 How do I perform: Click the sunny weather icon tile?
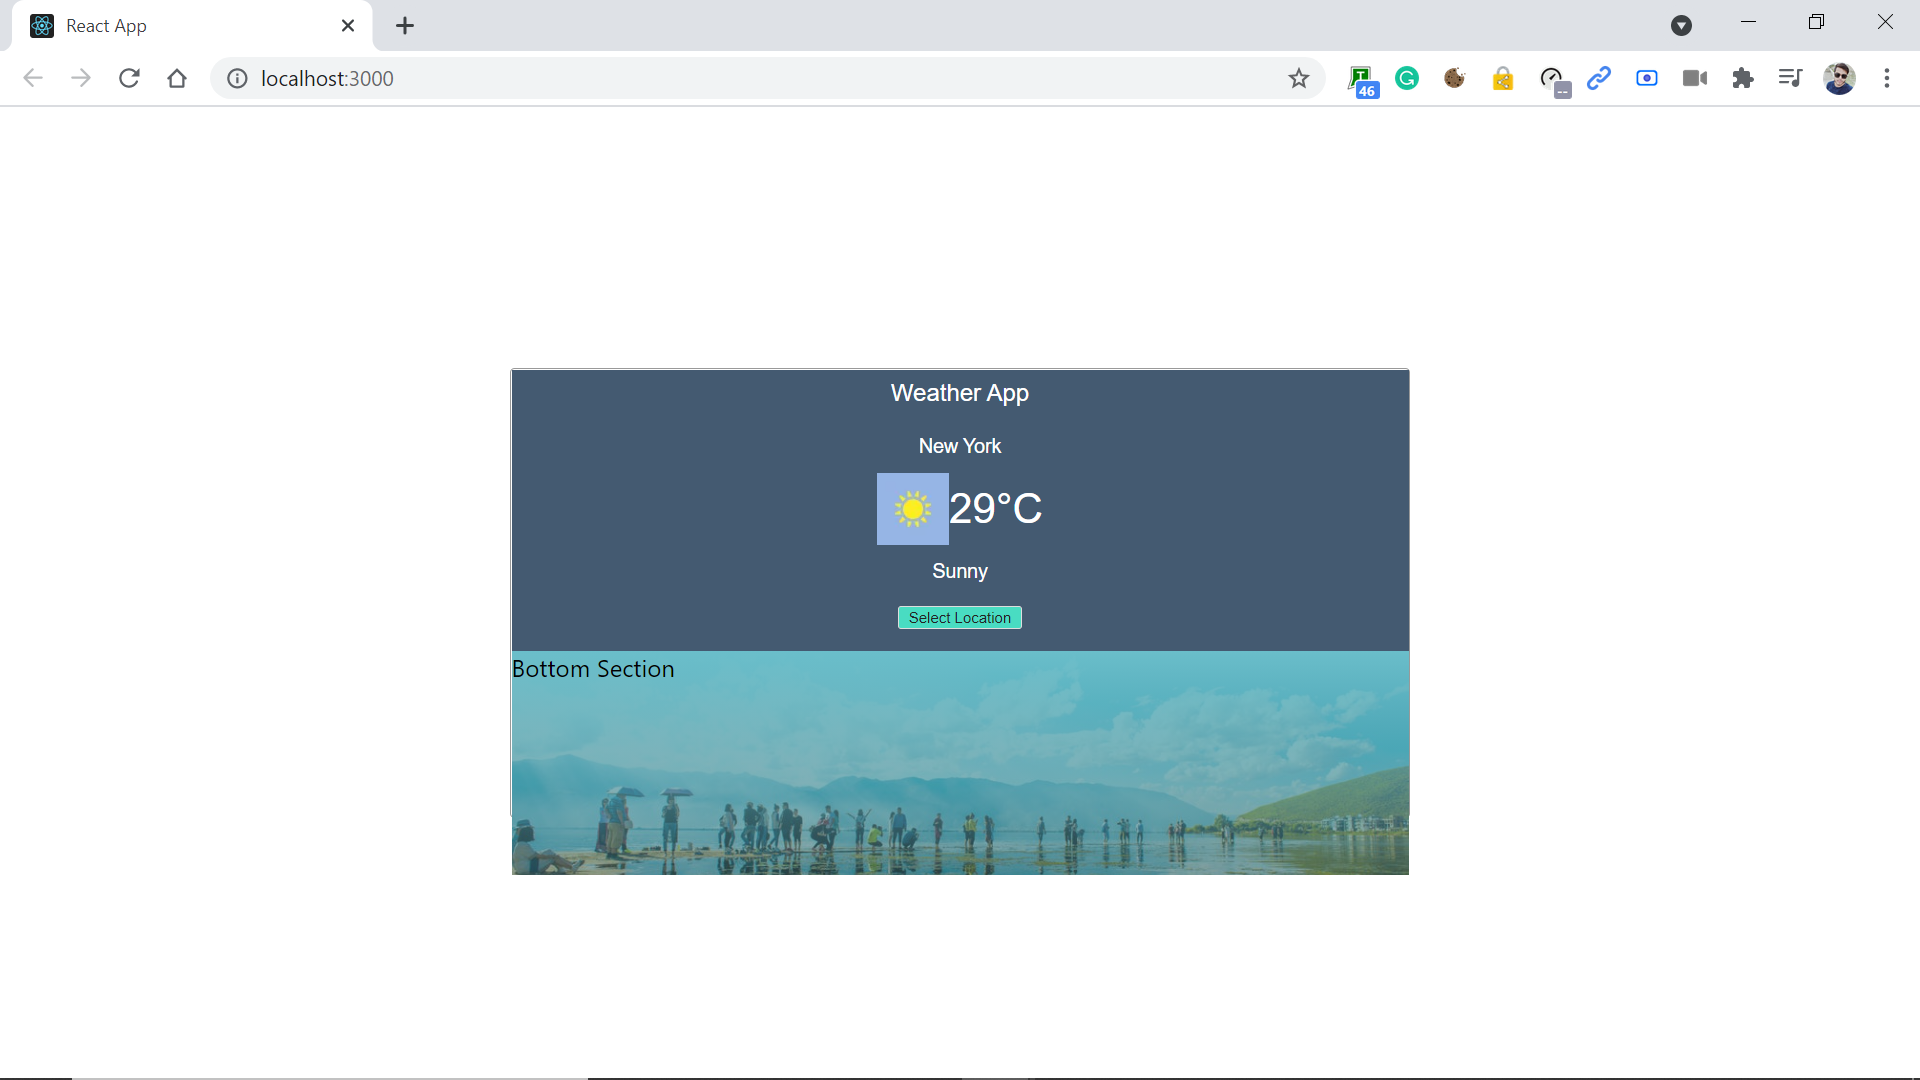(x=912, y=509)
